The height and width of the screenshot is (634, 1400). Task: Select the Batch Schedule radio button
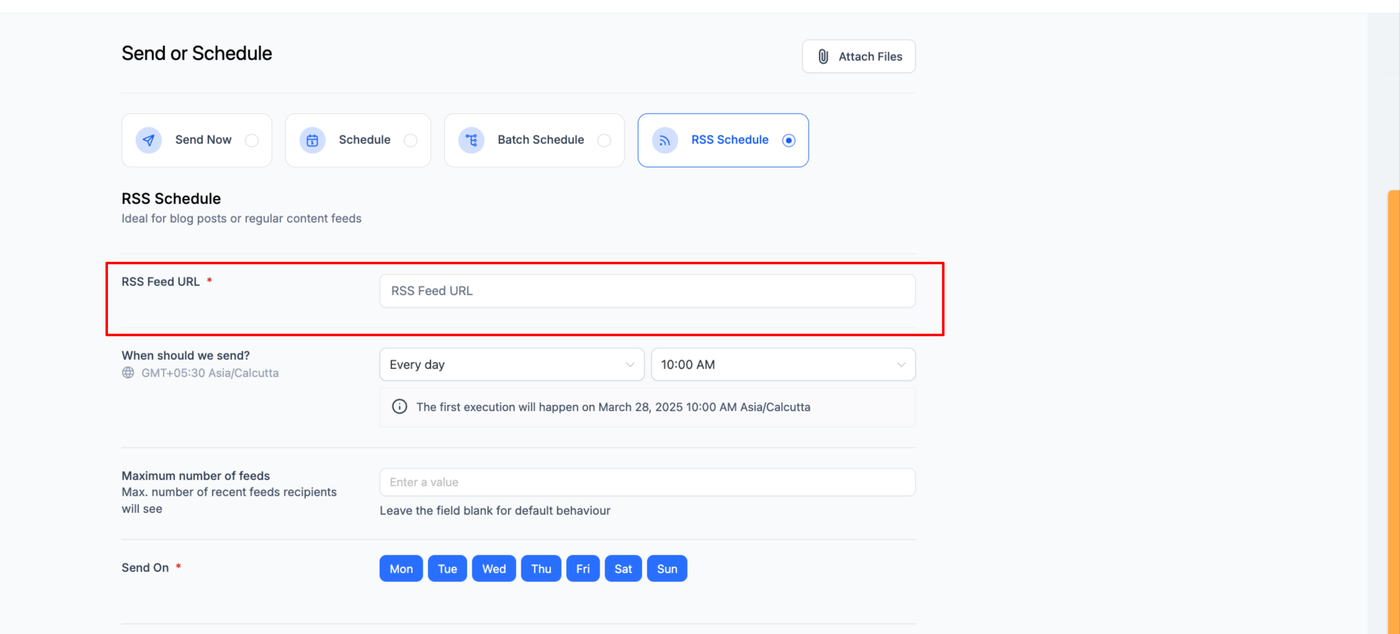pyautogui.click(x=604, y=140)
